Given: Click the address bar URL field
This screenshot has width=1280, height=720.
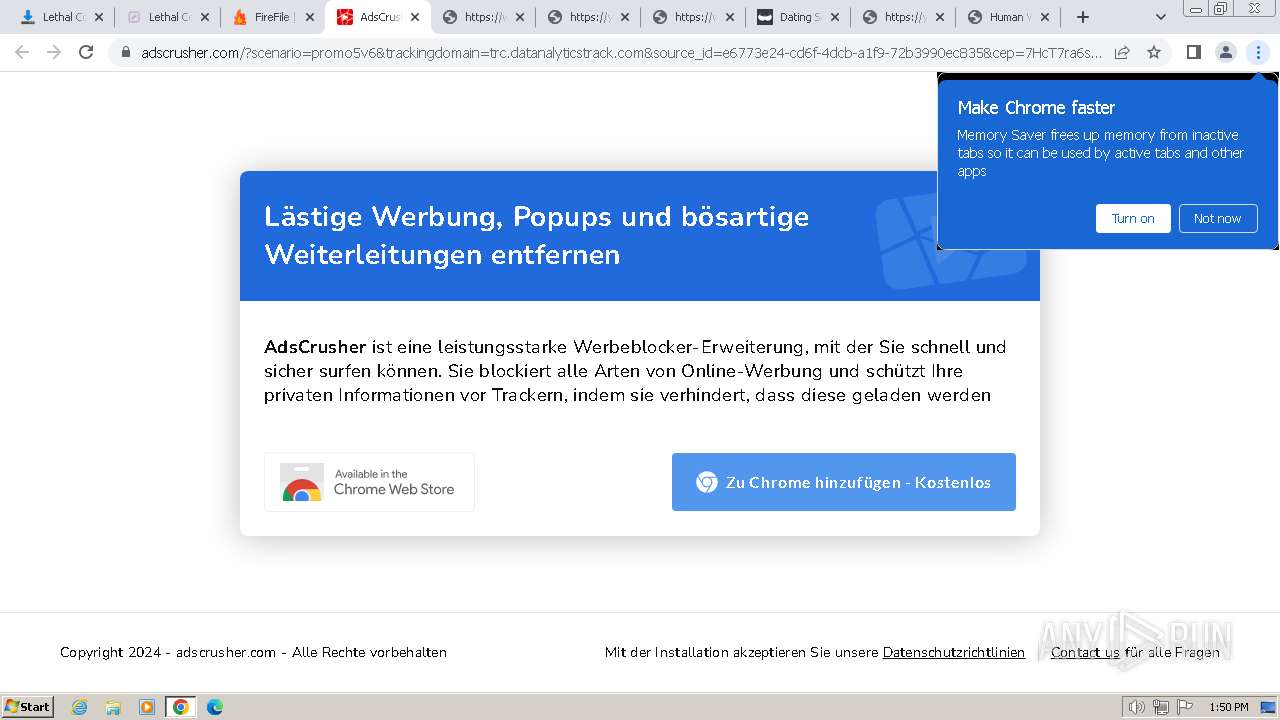Looking at the screenshot, I should pyautogui.click(x=622, y=52).
